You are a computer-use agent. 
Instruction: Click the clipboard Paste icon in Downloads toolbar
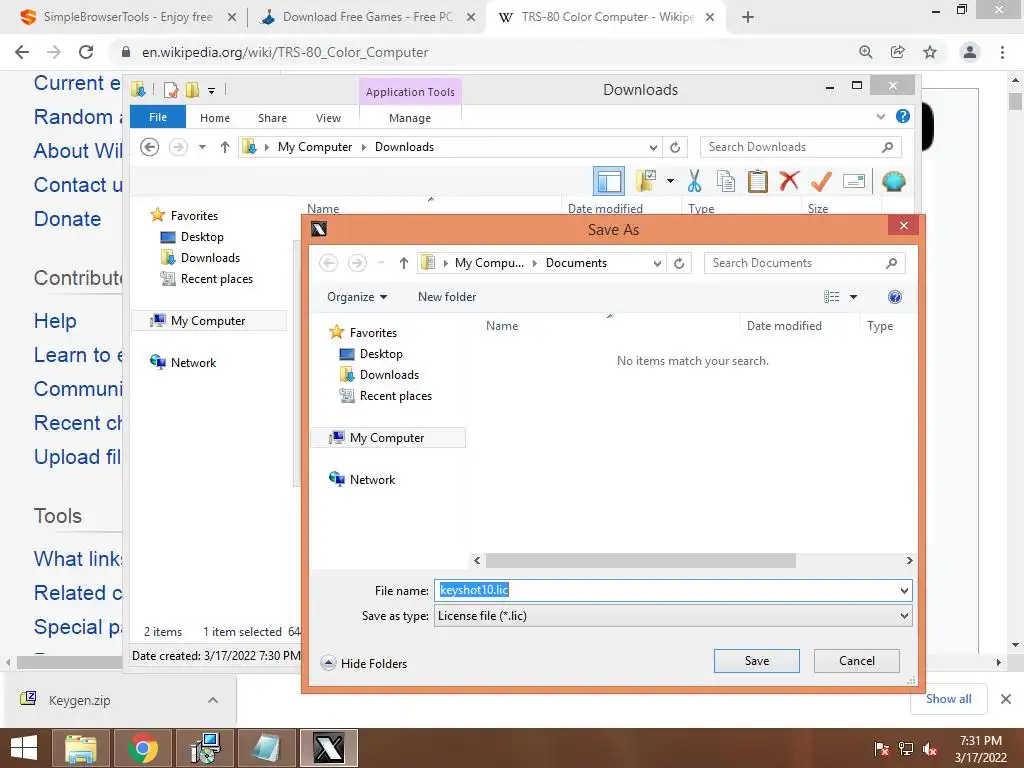point(758,181)
